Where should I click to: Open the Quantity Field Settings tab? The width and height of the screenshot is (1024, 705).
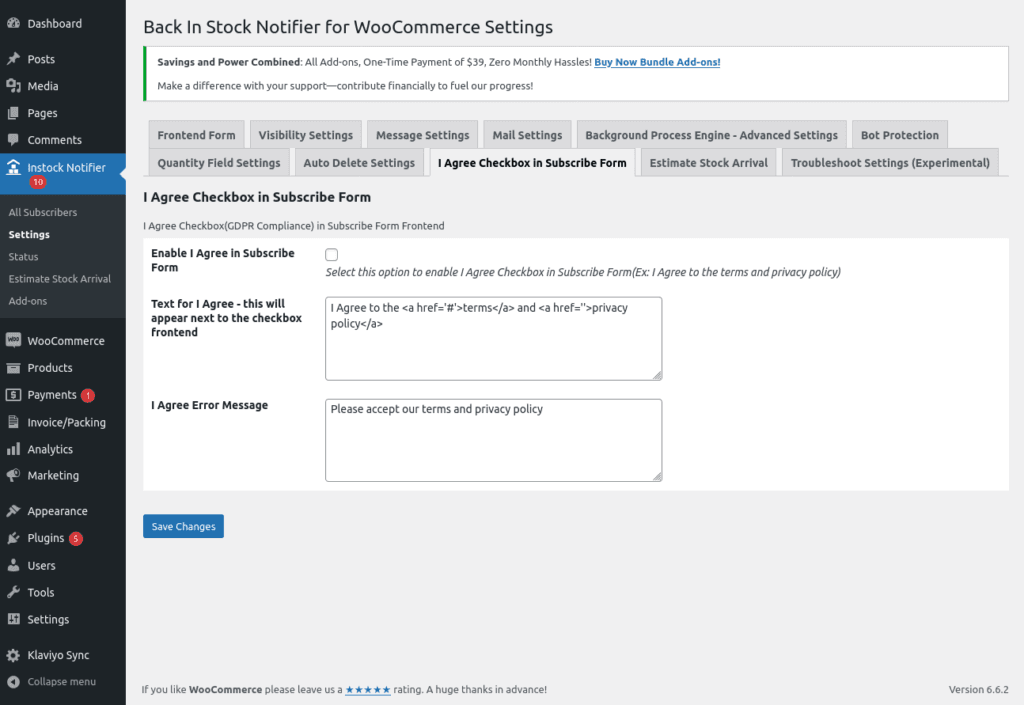pyautogui.click(x=219, y=163)
